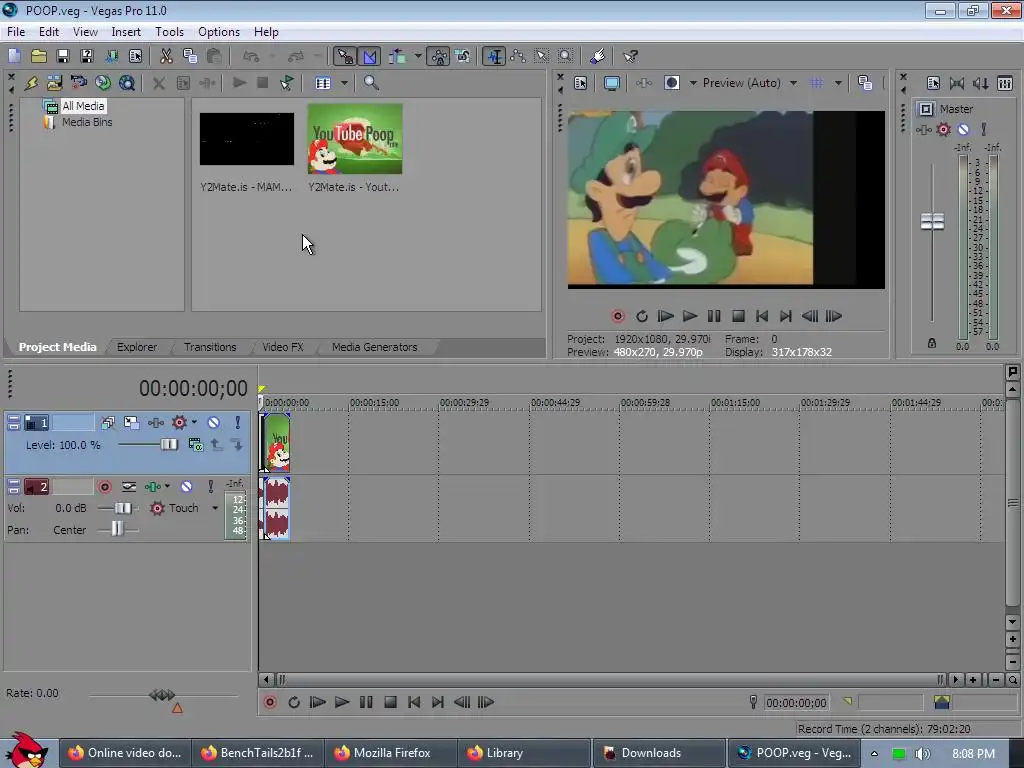Open Downloads window from taskbar
Image resolution: width=1024 pixels, height=768 pixels.
click(x=659, y=753)
